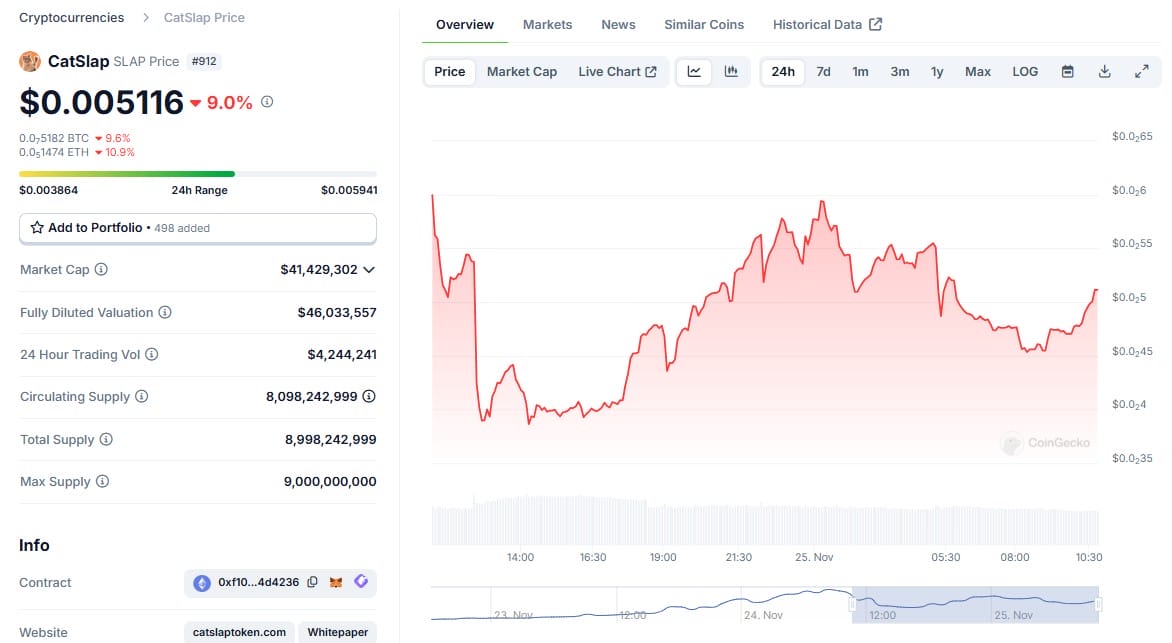The width and height of the screenshot is (1172, 643).
Task: Click MetaMask fox icon in contract
Action: [337, 582]
